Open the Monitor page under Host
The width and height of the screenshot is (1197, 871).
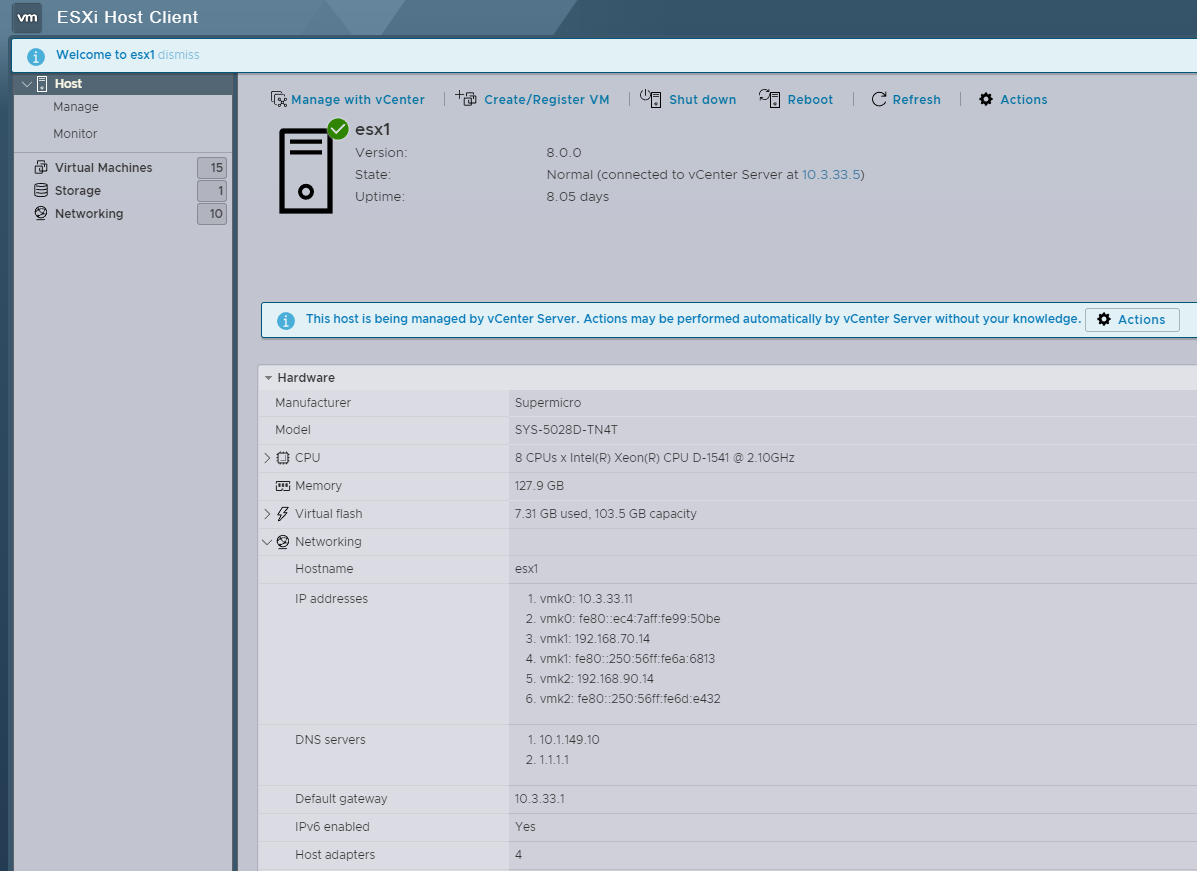pos(75,134)
